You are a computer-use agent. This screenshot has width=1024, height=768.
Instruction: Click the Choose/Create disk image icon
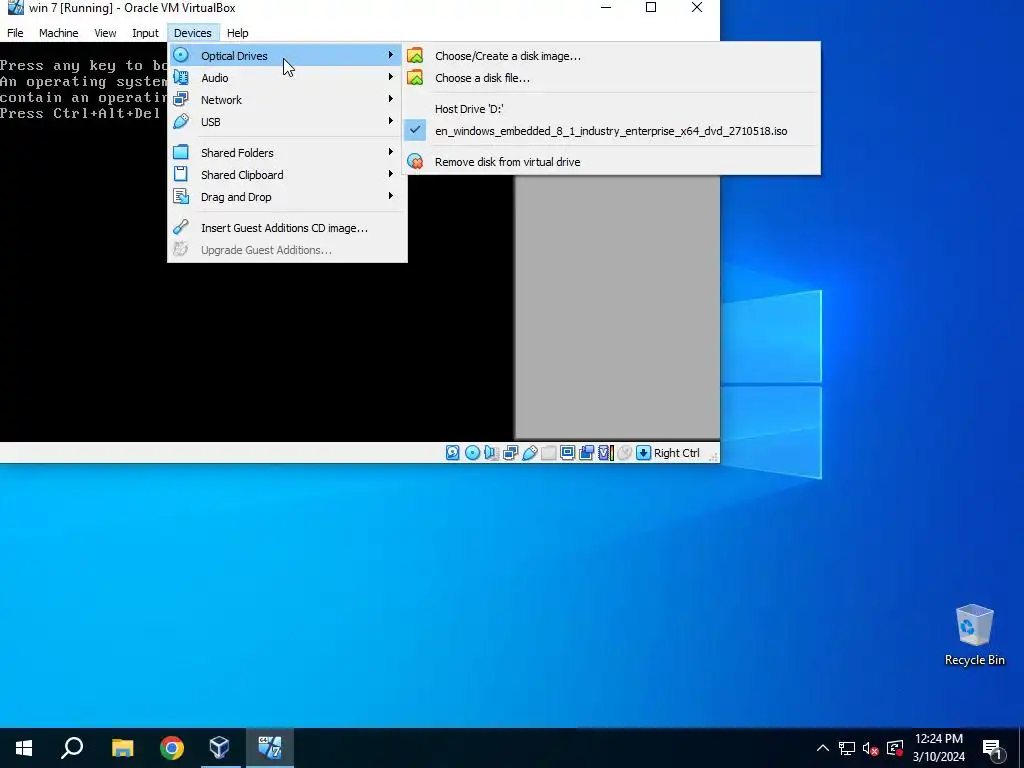pyautogui.click(x=415, y=56)
